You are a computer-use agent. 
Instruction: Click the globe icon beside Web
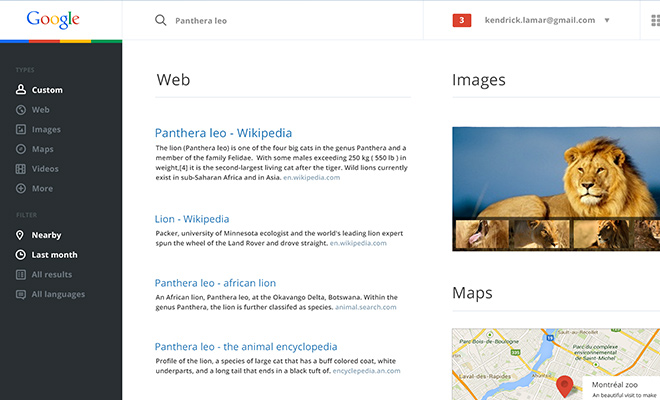coord(21,109)
